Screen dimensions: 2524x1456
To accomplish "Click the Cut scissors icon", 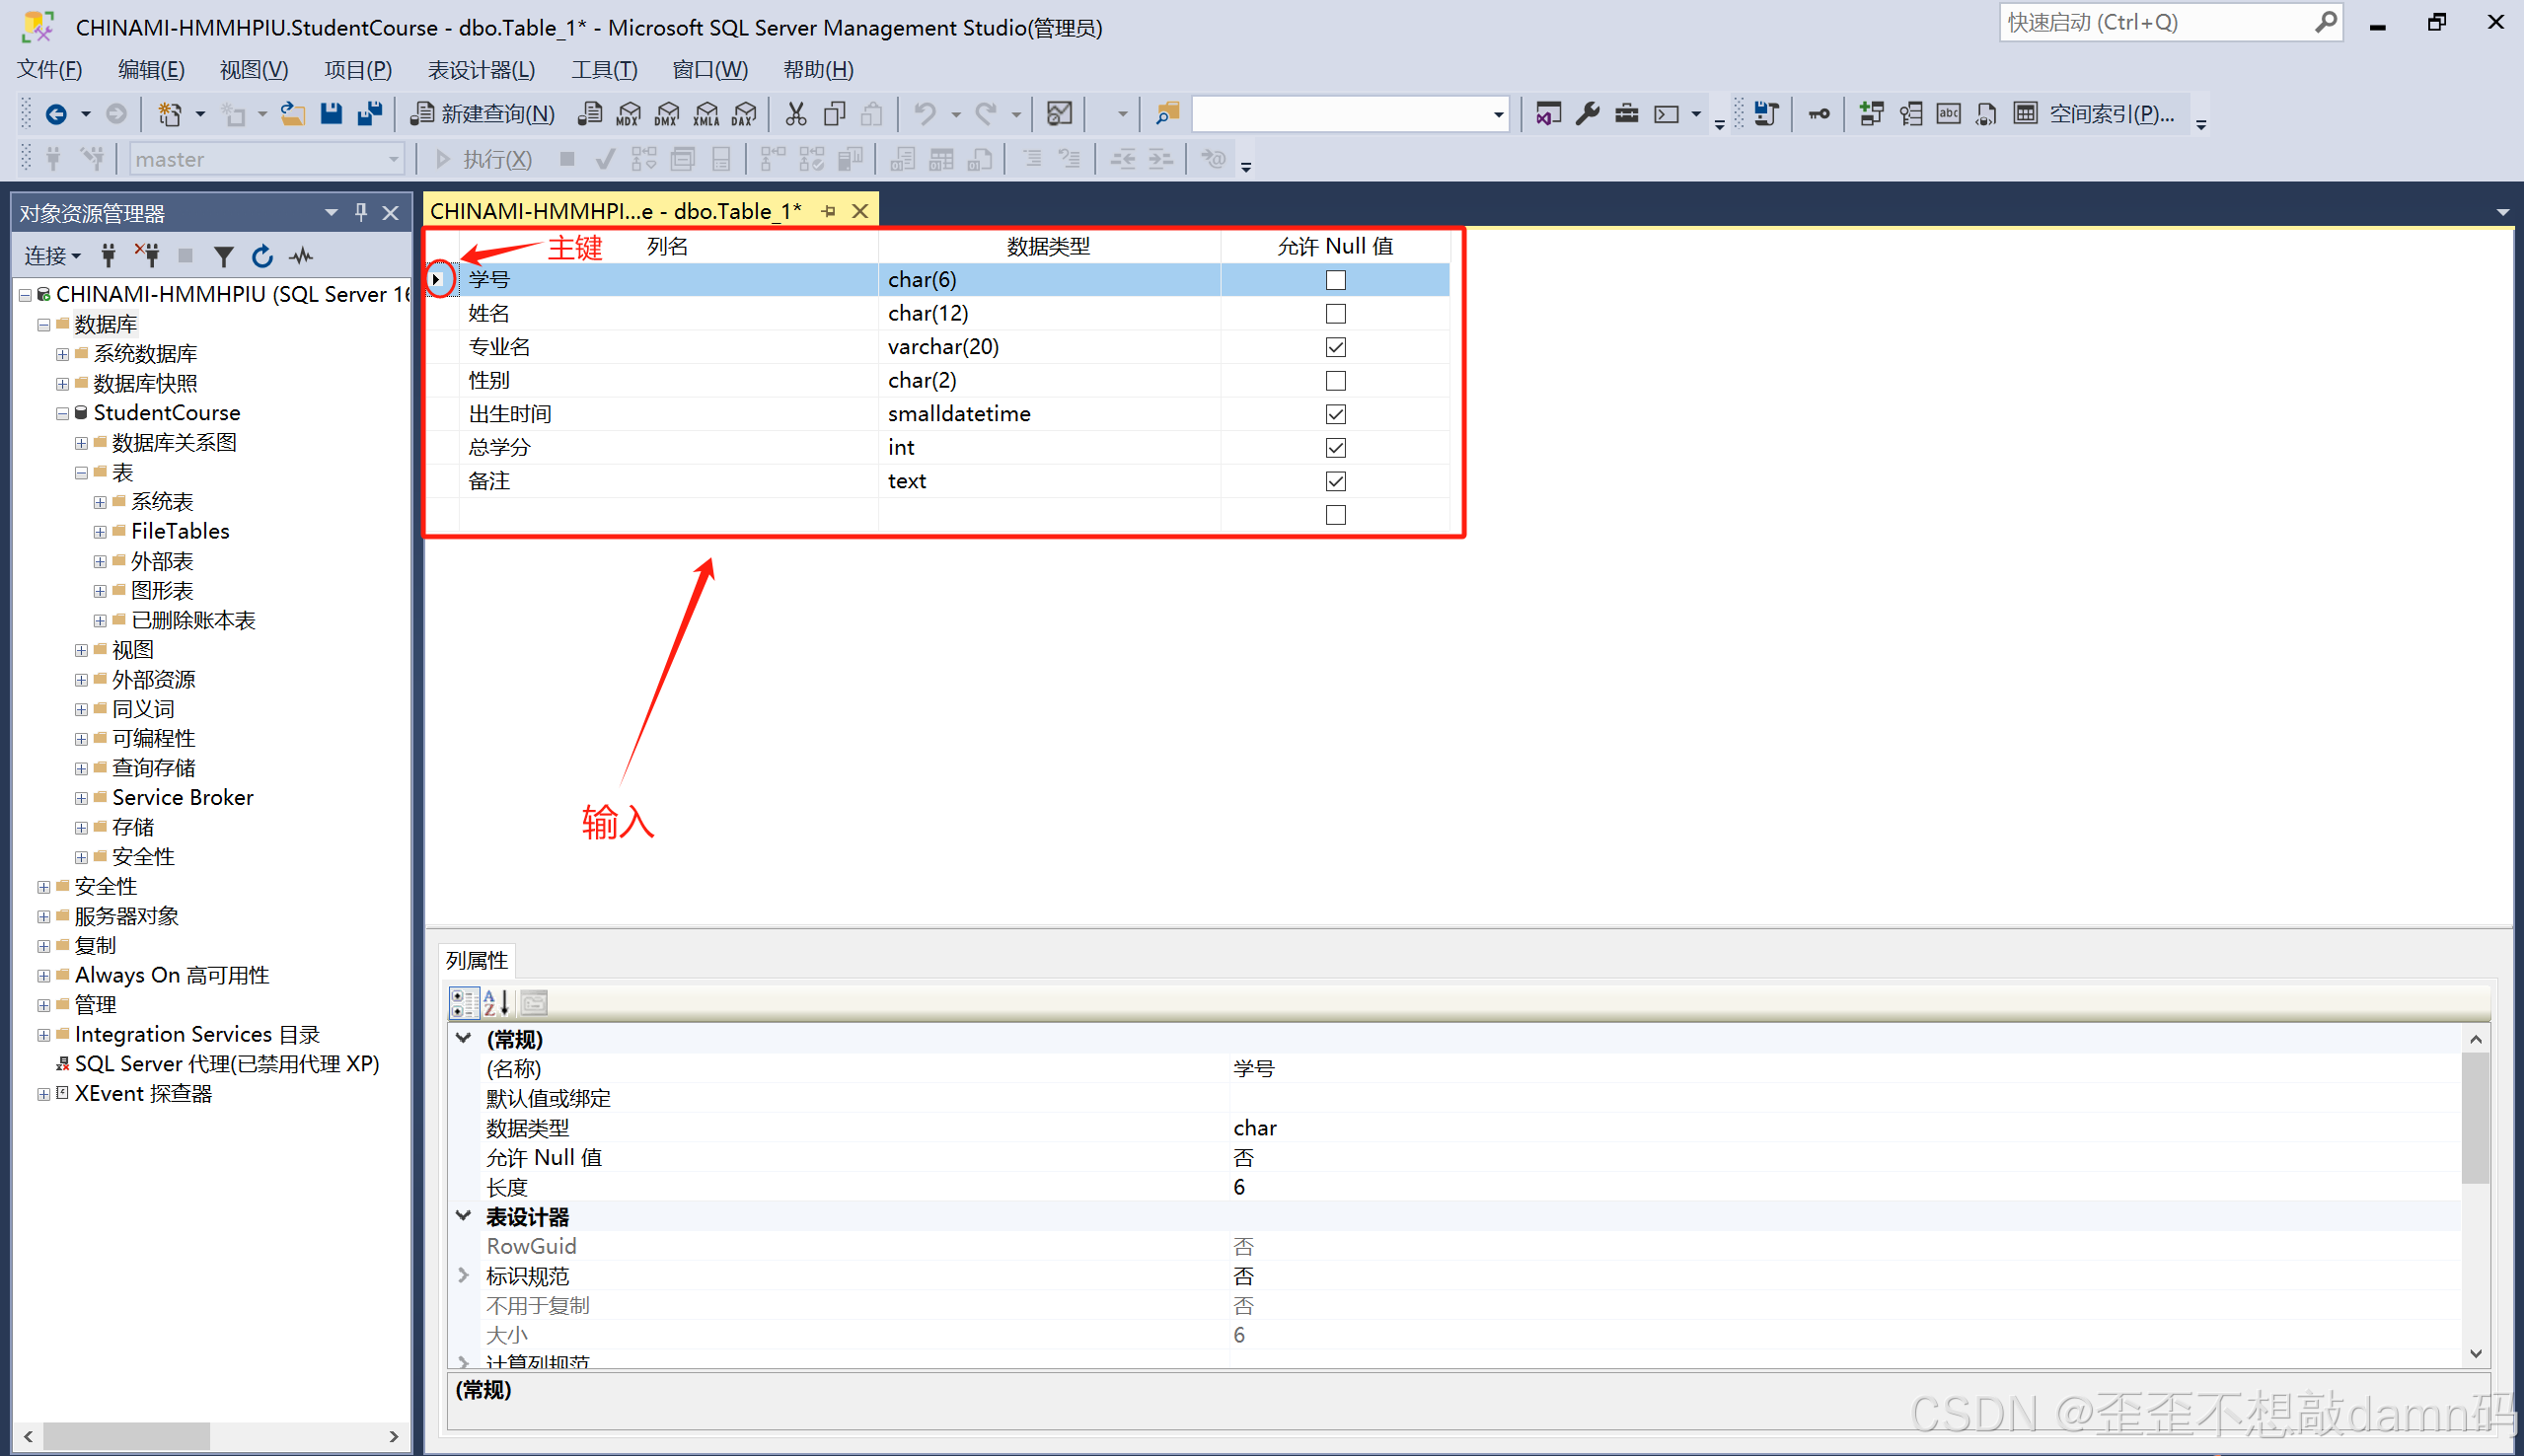I will pyautogui.click(x=796, y=114).
